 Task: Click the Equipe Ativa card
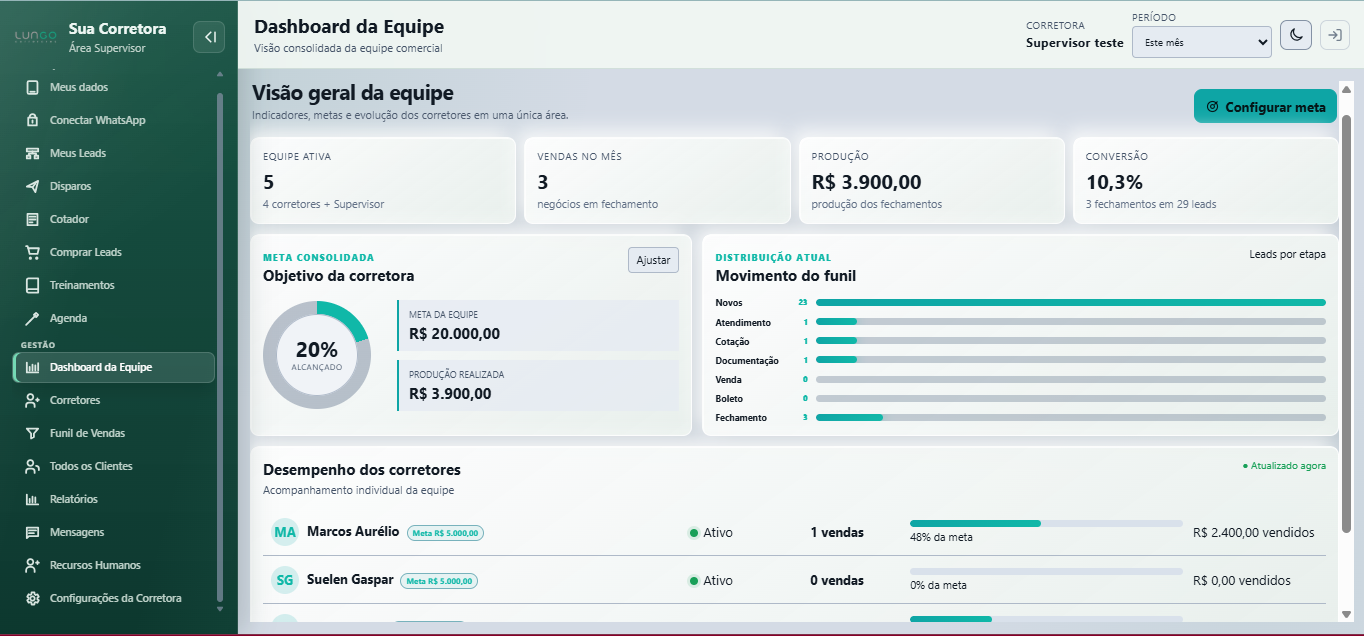click(x=383, y=180)
